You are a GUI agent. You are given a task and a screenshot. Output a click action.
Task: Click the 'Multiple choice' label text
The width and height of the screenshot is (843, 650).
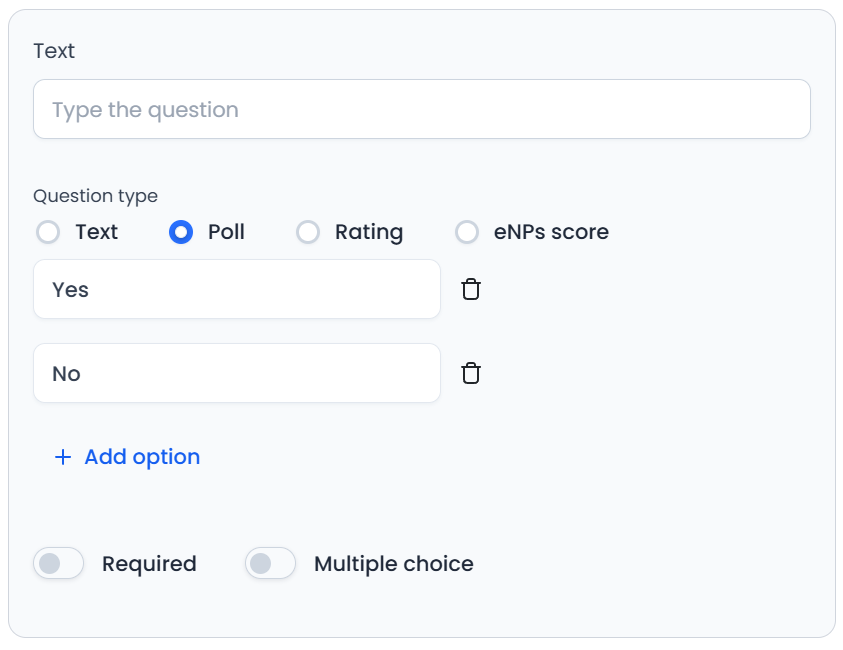(x=393, y=564)
